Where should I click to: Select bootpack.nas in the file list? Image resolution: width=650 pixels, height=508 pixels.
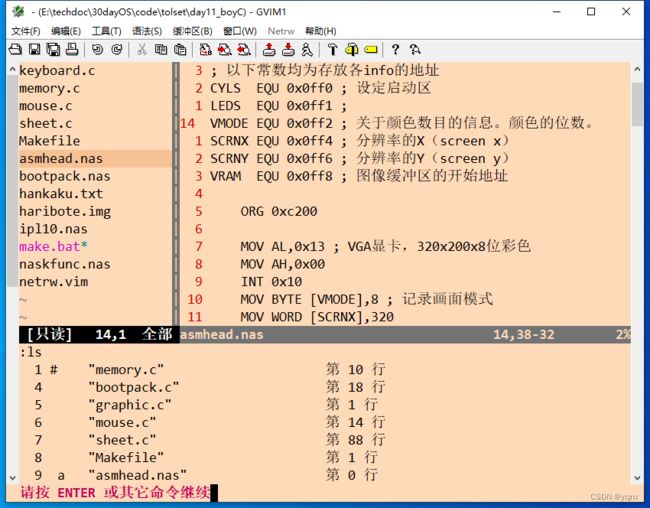65,176
